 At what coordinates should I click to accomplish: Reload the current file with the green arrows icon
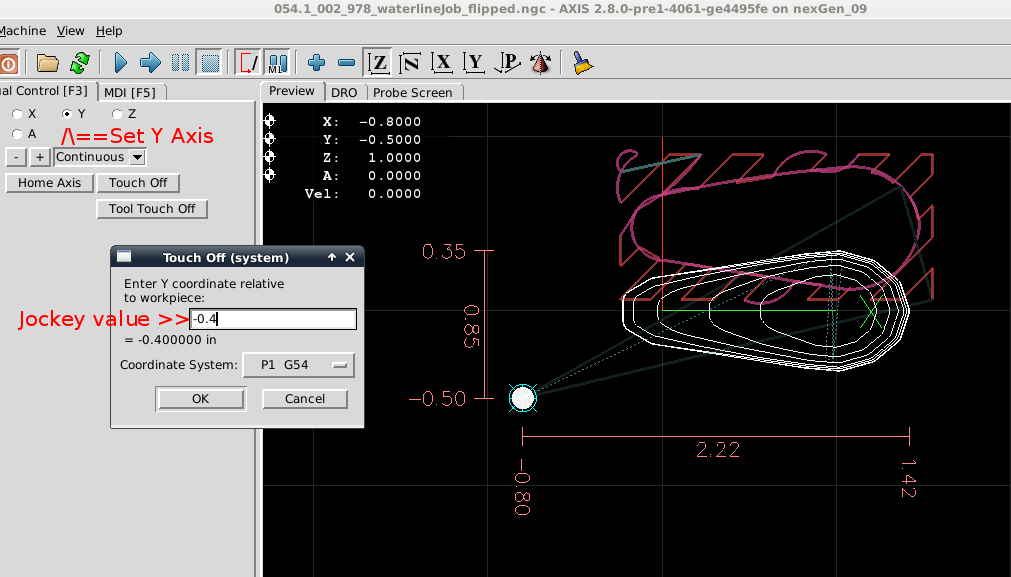[80, 63]
